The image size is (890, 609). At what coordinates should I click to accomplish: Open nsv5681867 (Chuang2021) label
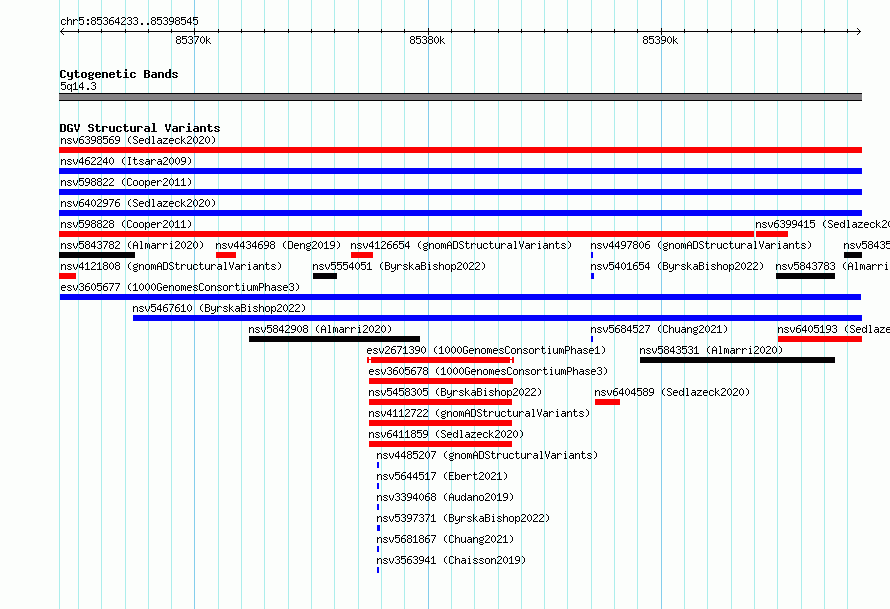(x=445, y=539)
